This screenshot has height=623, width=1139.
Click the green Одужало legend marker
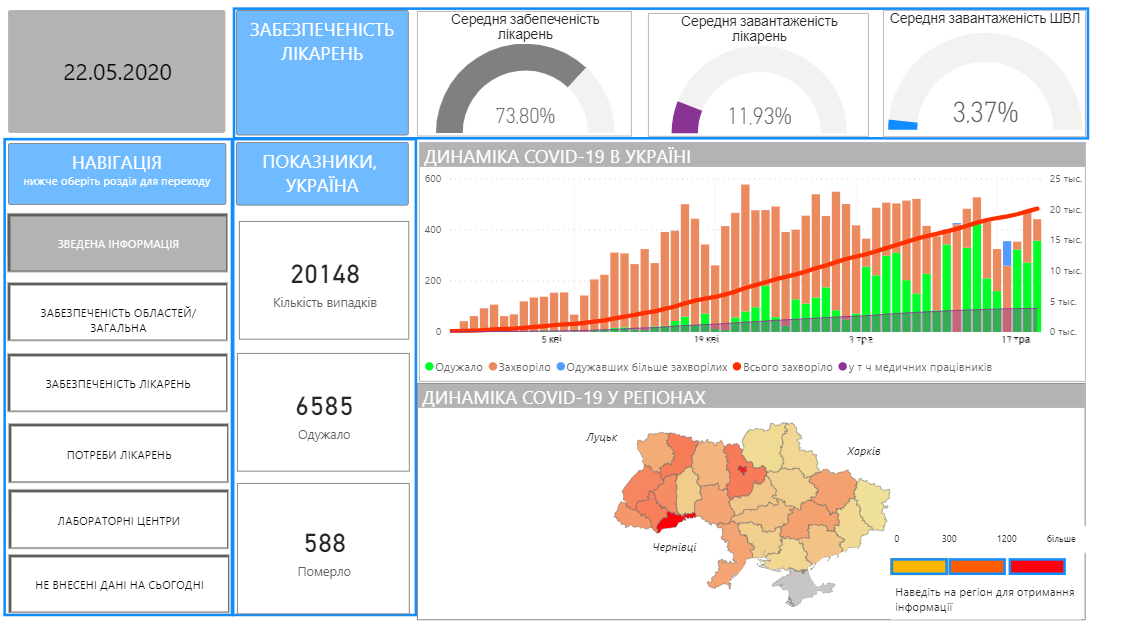(x=430, y=367)
